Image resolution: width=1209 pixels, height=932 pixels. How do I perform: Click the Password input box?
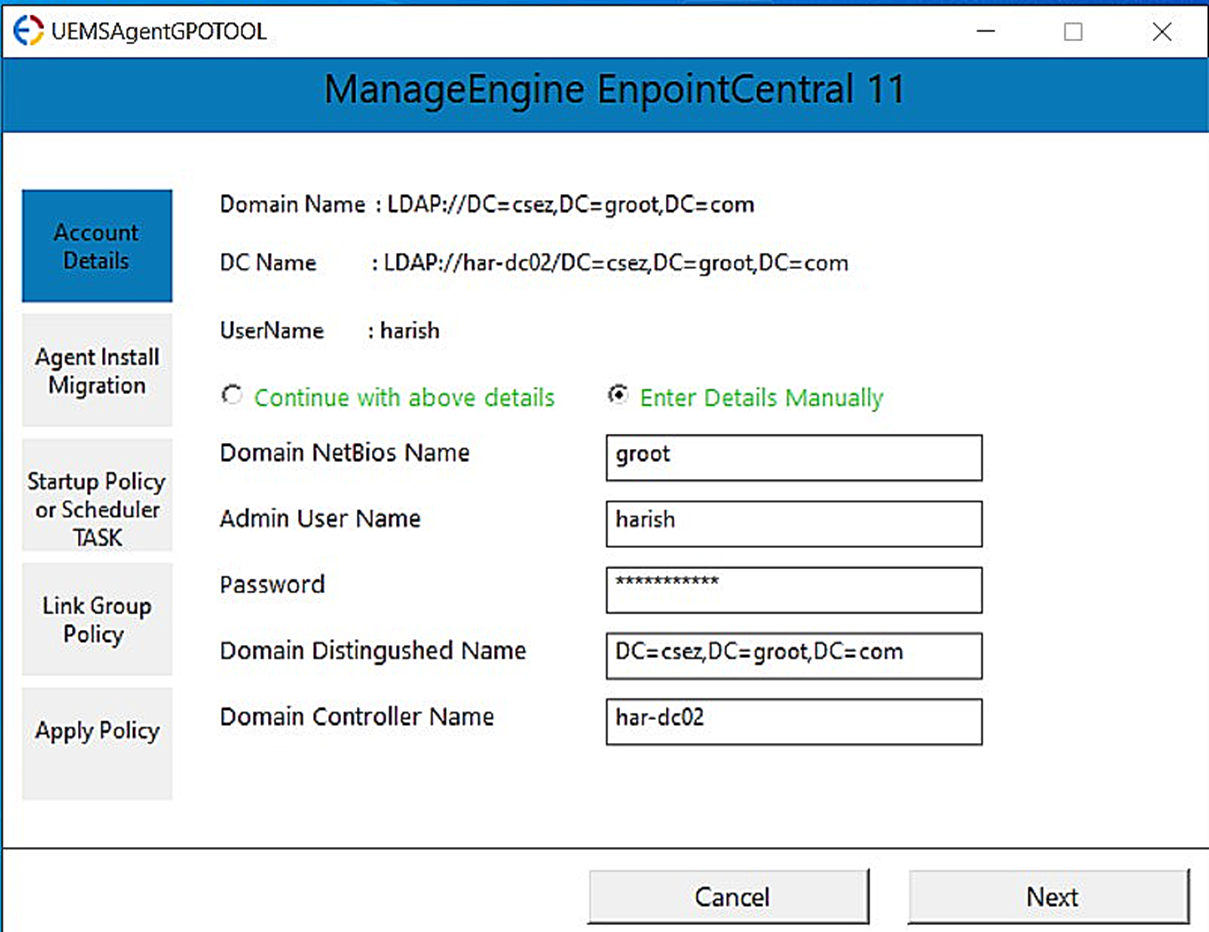[793, 590]
